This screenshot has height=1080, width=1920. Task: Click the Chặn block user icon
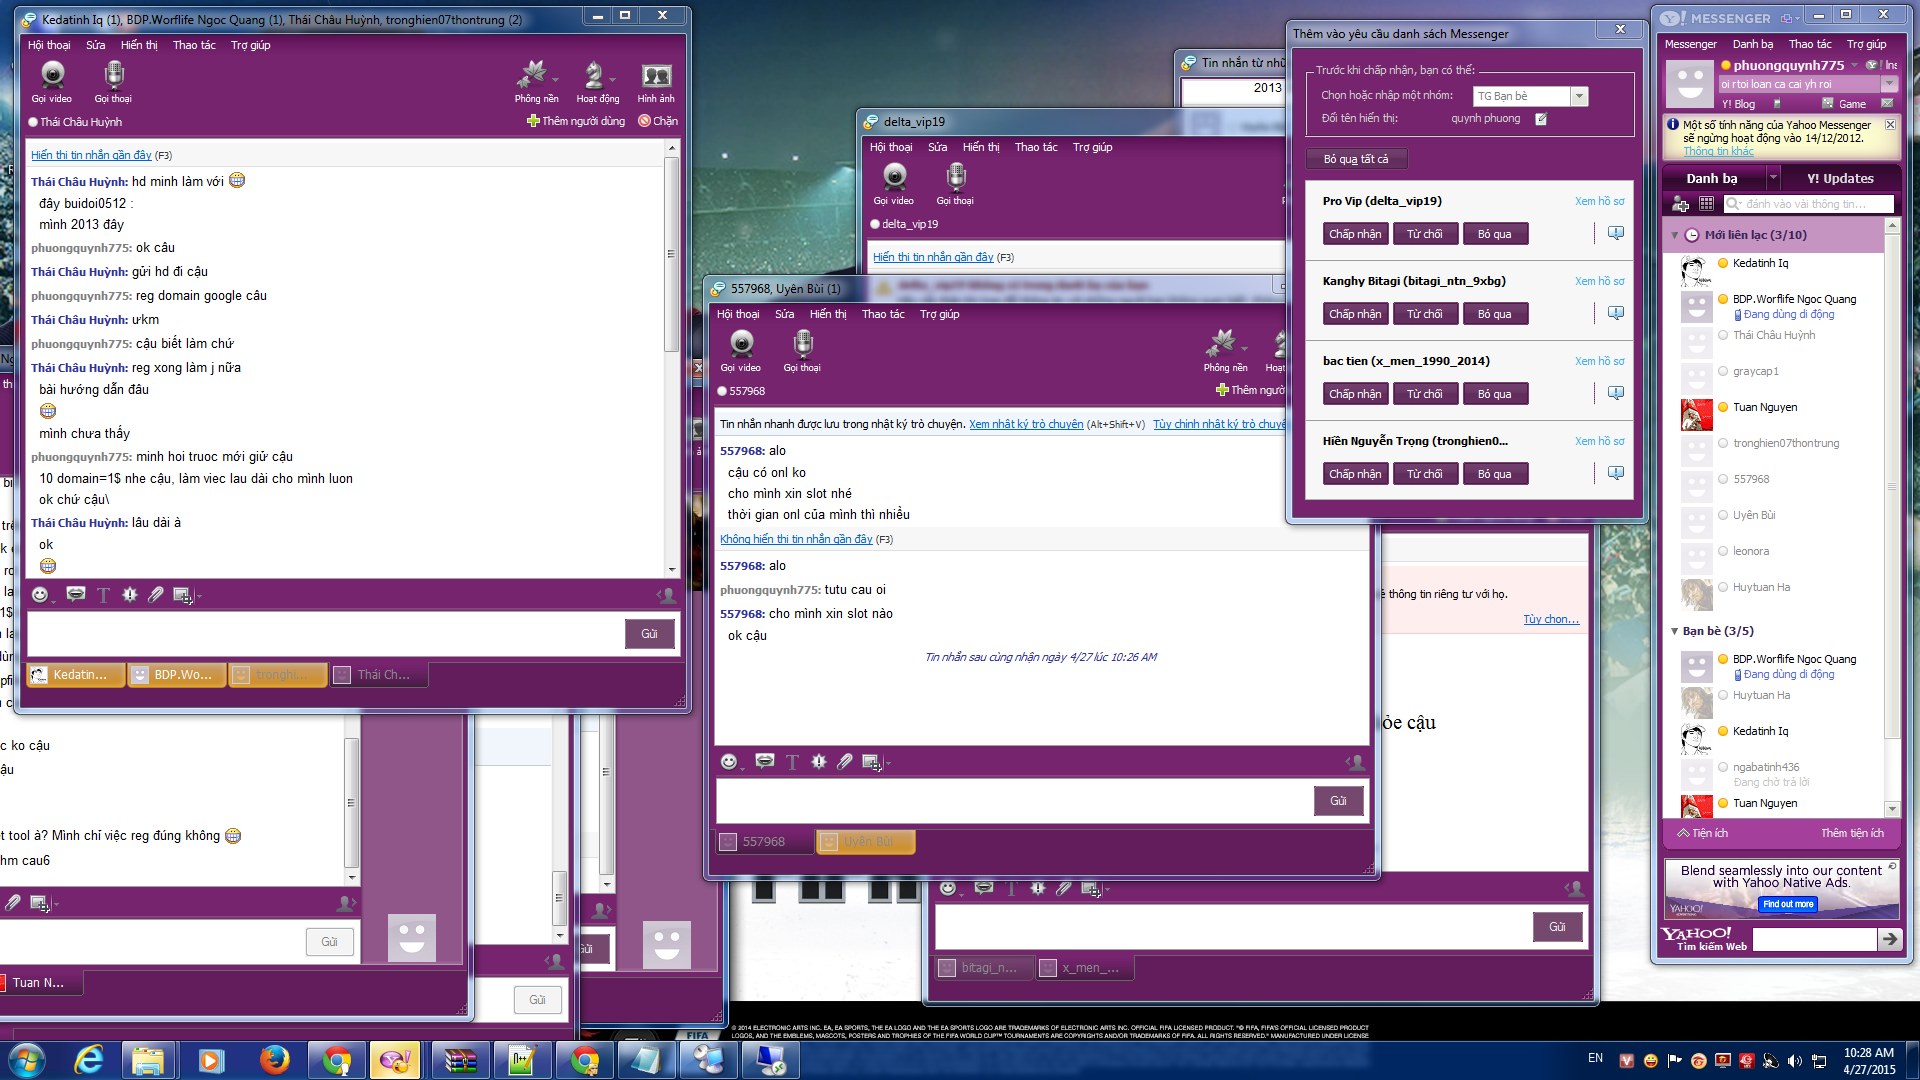[x=658, y=121]
